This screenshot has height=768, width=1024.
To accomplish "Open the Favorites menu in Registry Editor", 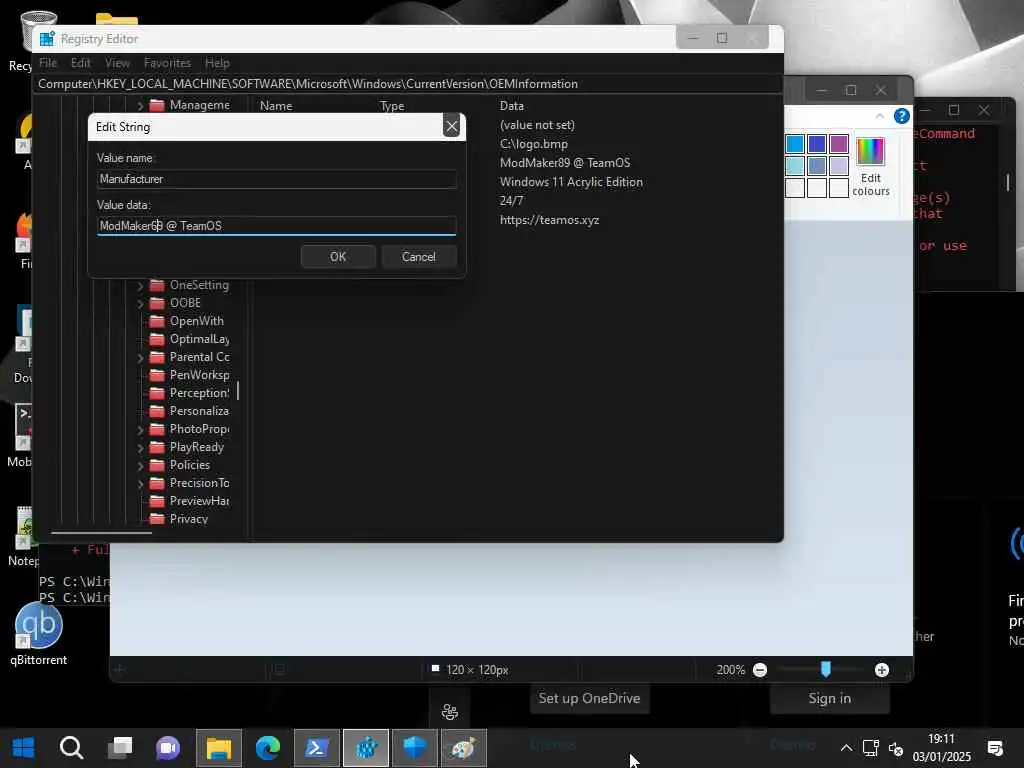I will 167,63.
